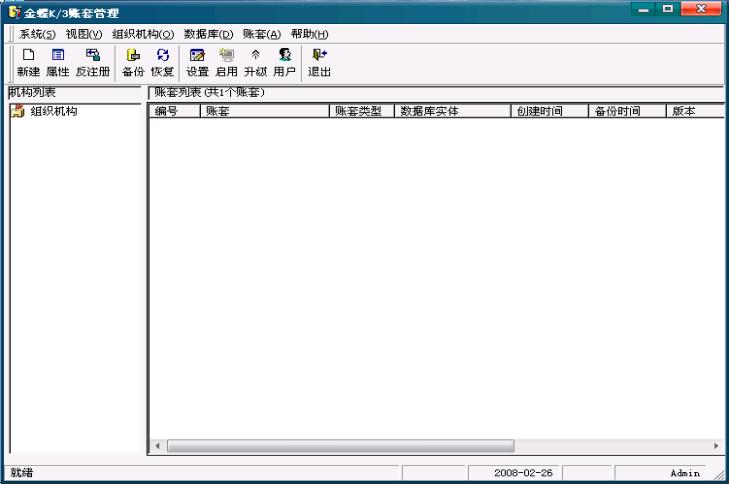Viewport: 729px width, 484px height.
Task: Click the 恢复 (Restore) toolbar icon
Action: [x=162, y=62]
